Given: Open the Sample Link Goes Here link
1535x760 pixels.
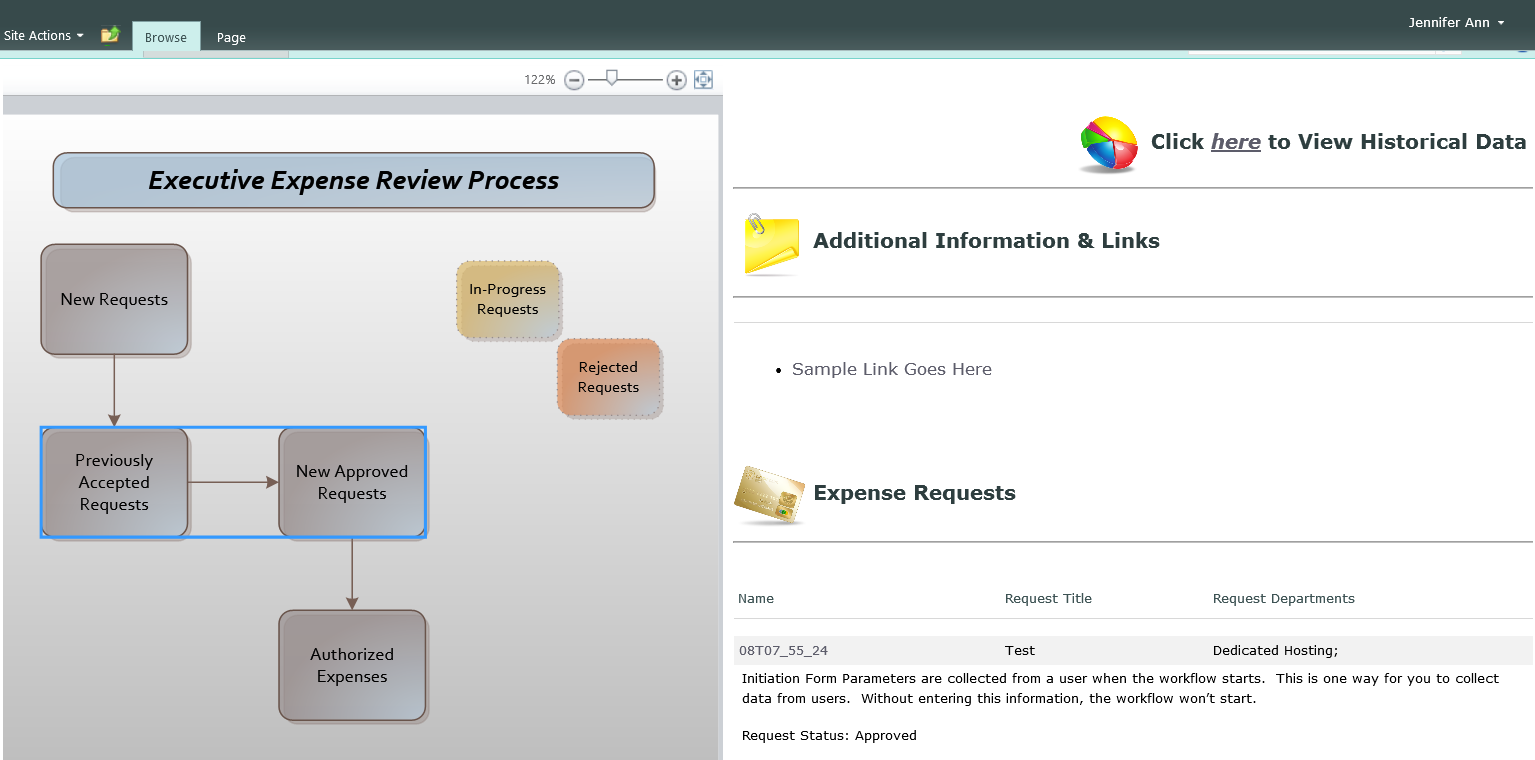Looking at the screenshot, I should (x=891, y=369).
